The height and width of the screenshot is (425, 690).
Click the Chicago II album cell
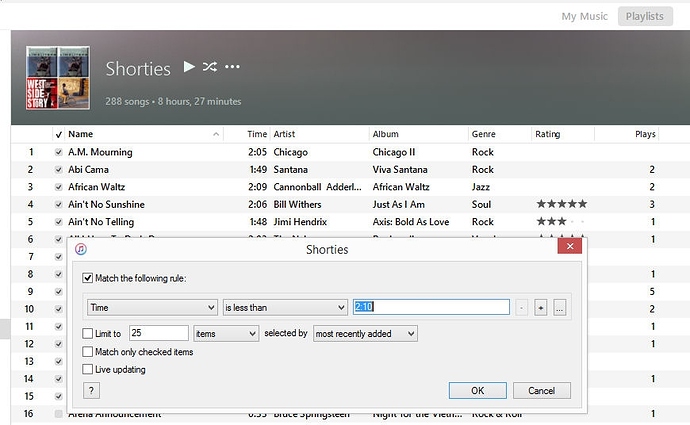click(x=394, y=152)
